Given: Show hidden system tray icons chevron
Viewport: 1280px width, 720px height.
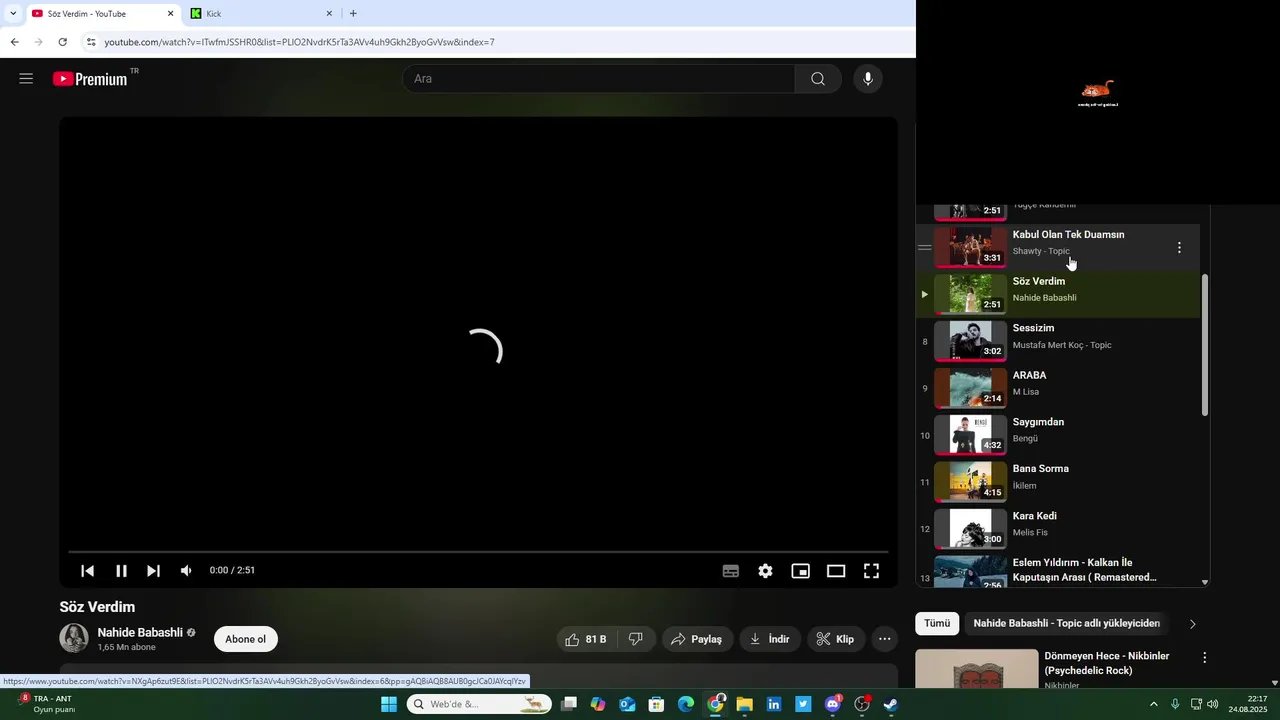Looking at the screenshot, I should click(1153, 704).
